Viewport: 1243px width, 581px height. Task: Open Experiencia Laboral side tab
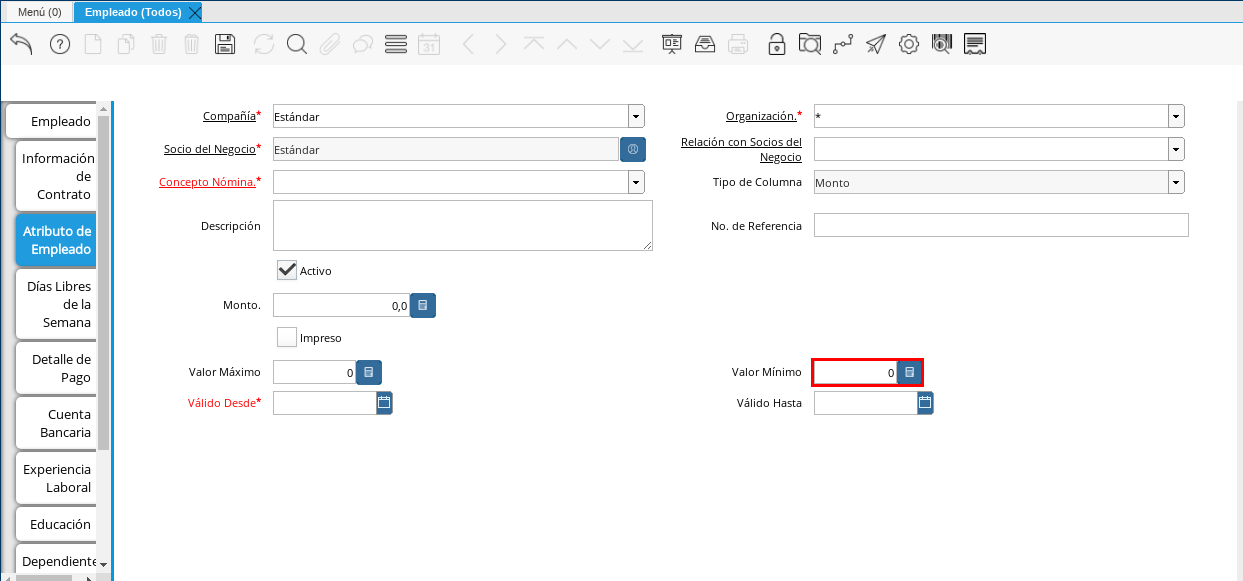tap(57, 478)
